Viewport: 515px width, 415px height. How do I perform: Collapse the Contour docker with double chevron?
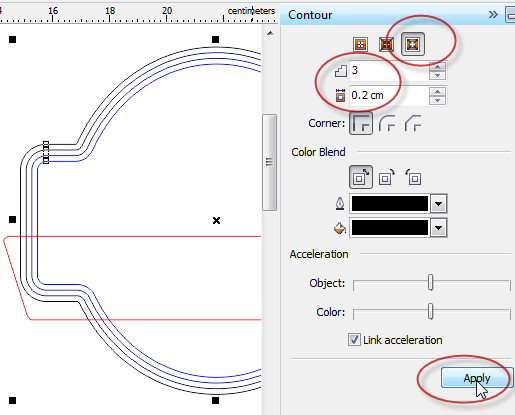(x=493, y=15)
